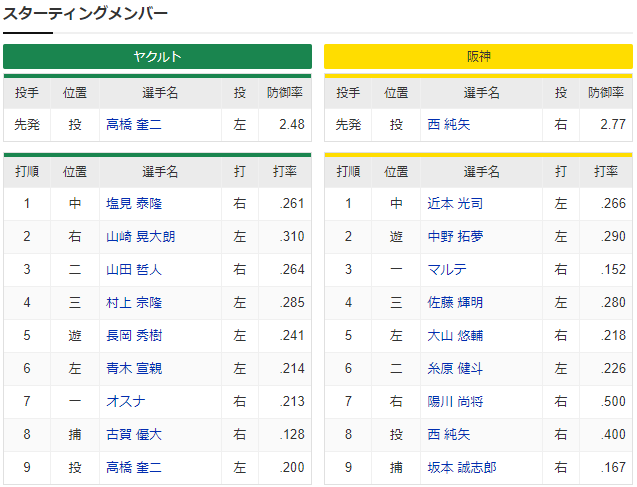Open player link 近本 光司

tap(455, 203)
